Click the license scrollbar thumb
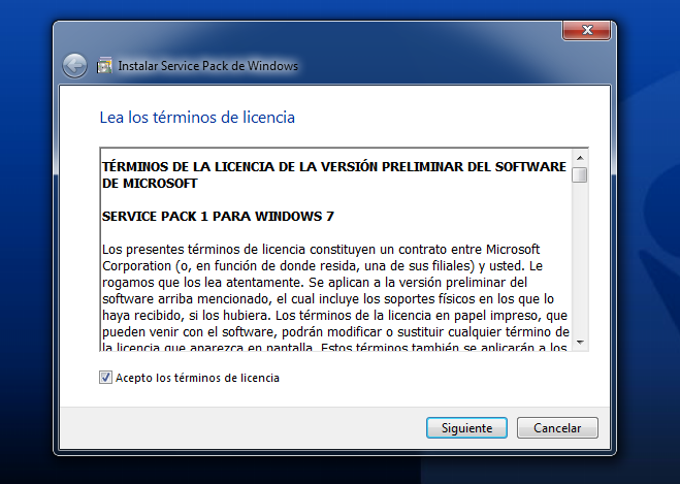This screenshot has height=484, width=680. click(x=580, y=175)
